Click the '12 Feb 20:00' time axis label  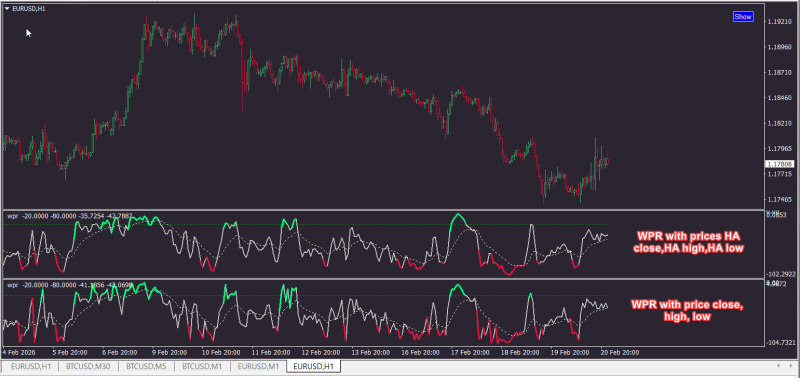click(321, 352)
